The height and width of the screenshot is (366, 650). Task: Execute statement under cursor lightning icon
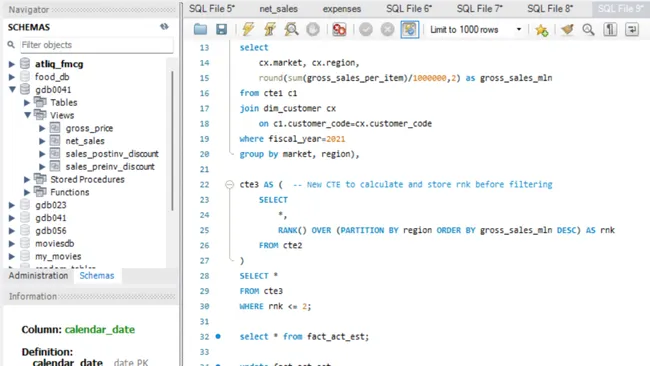pyautogui.click(x=269, y=29)
